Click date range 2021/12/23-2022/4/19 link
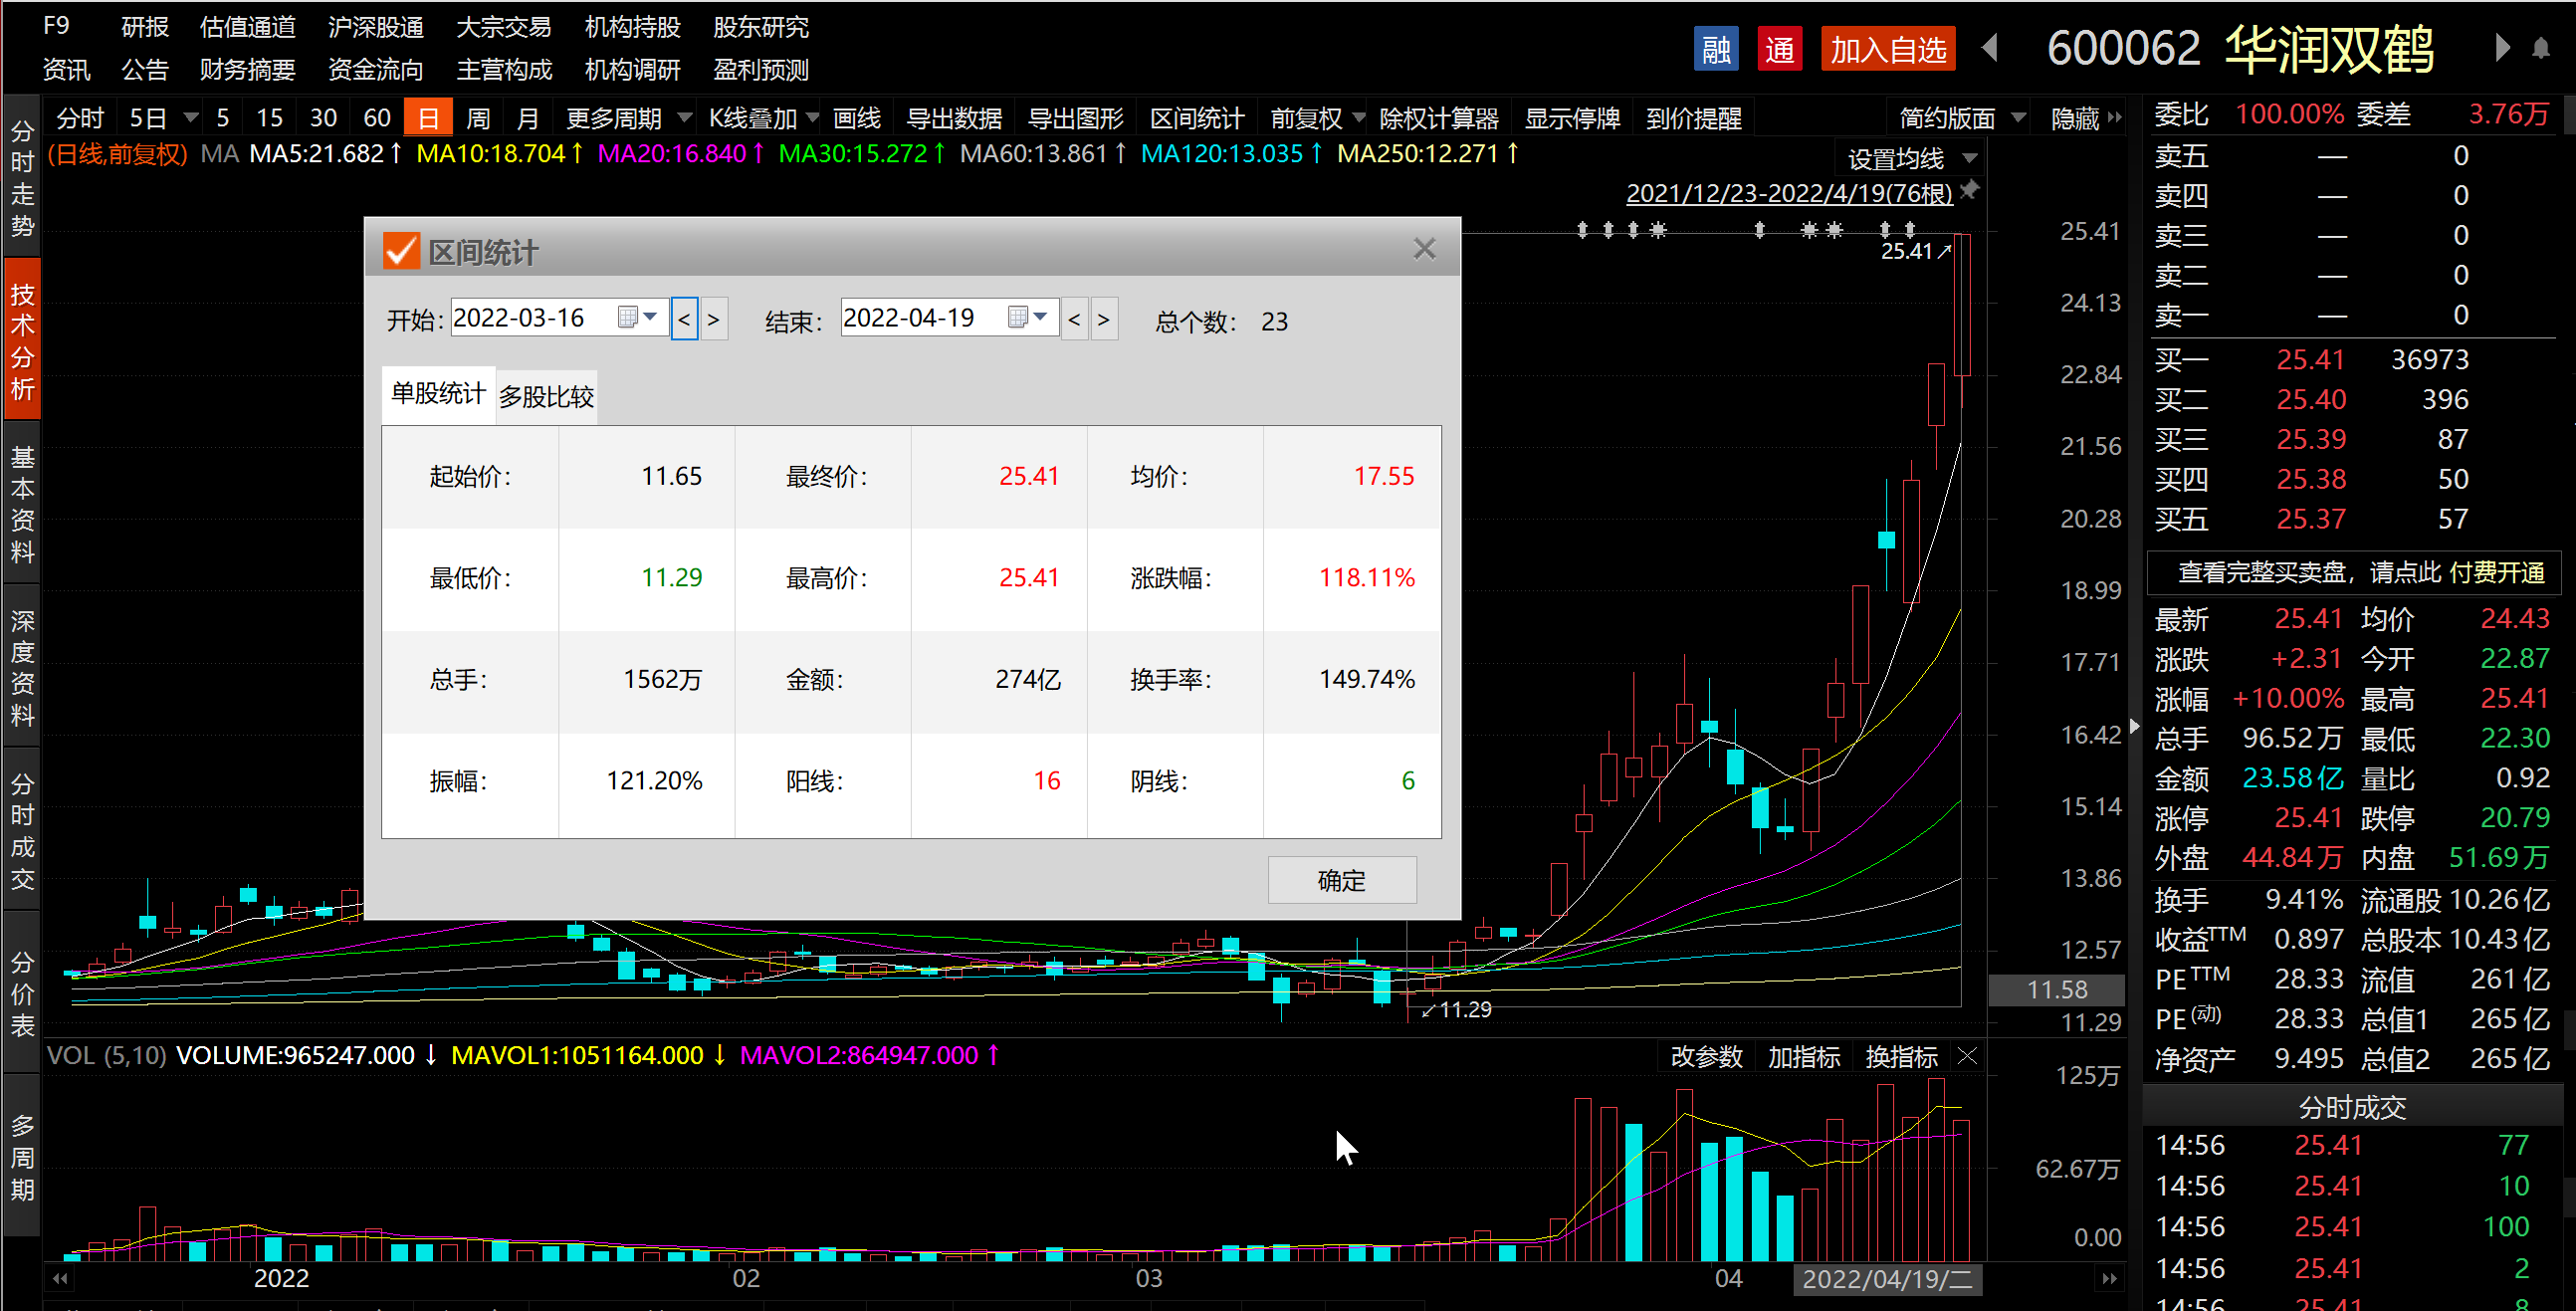Image resolution: width=2576 pixels, height=1311 pixels. (1789, 192)
